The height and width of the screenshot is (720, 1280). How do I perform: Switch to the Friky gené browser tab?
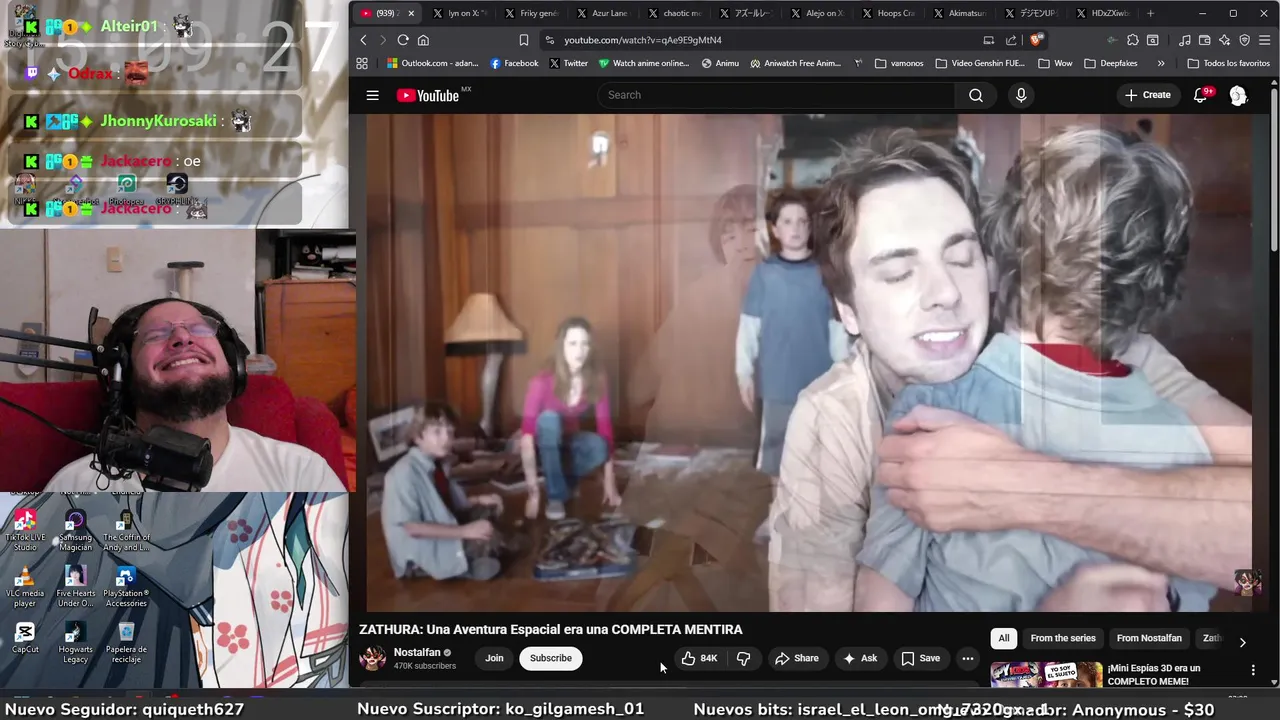(530, 13)
